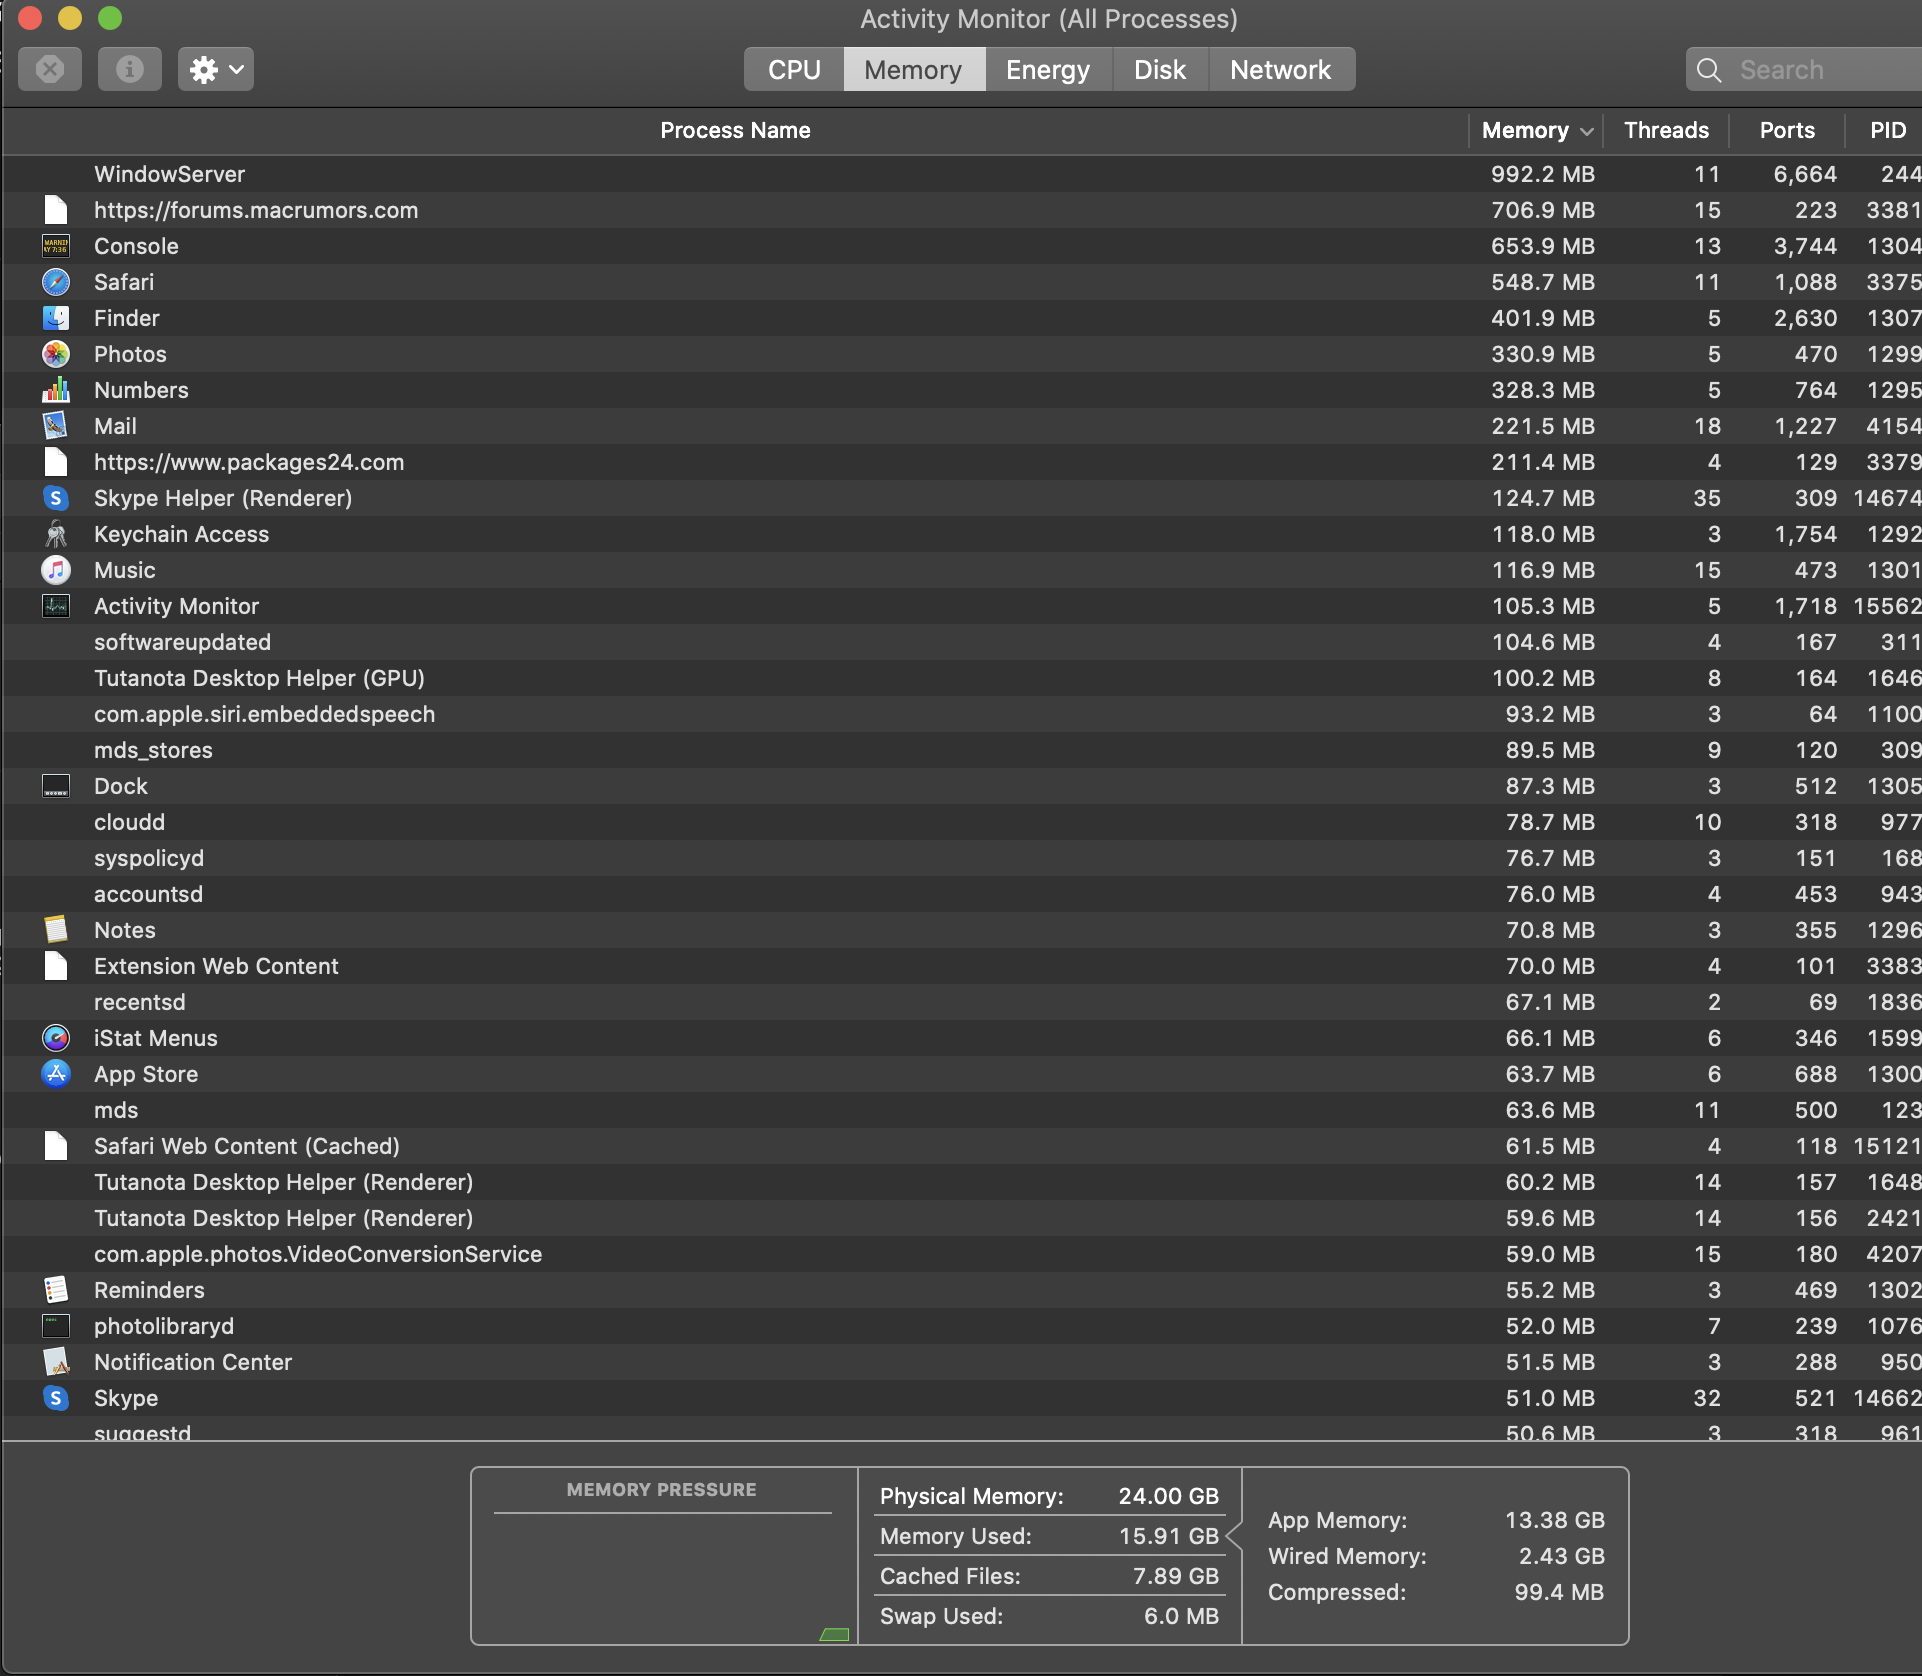Select com.apple.photos.VideoConversionService row
Image resolution: width=1922 pixels, height=1676 pixels.
(x=962, y=1254)
